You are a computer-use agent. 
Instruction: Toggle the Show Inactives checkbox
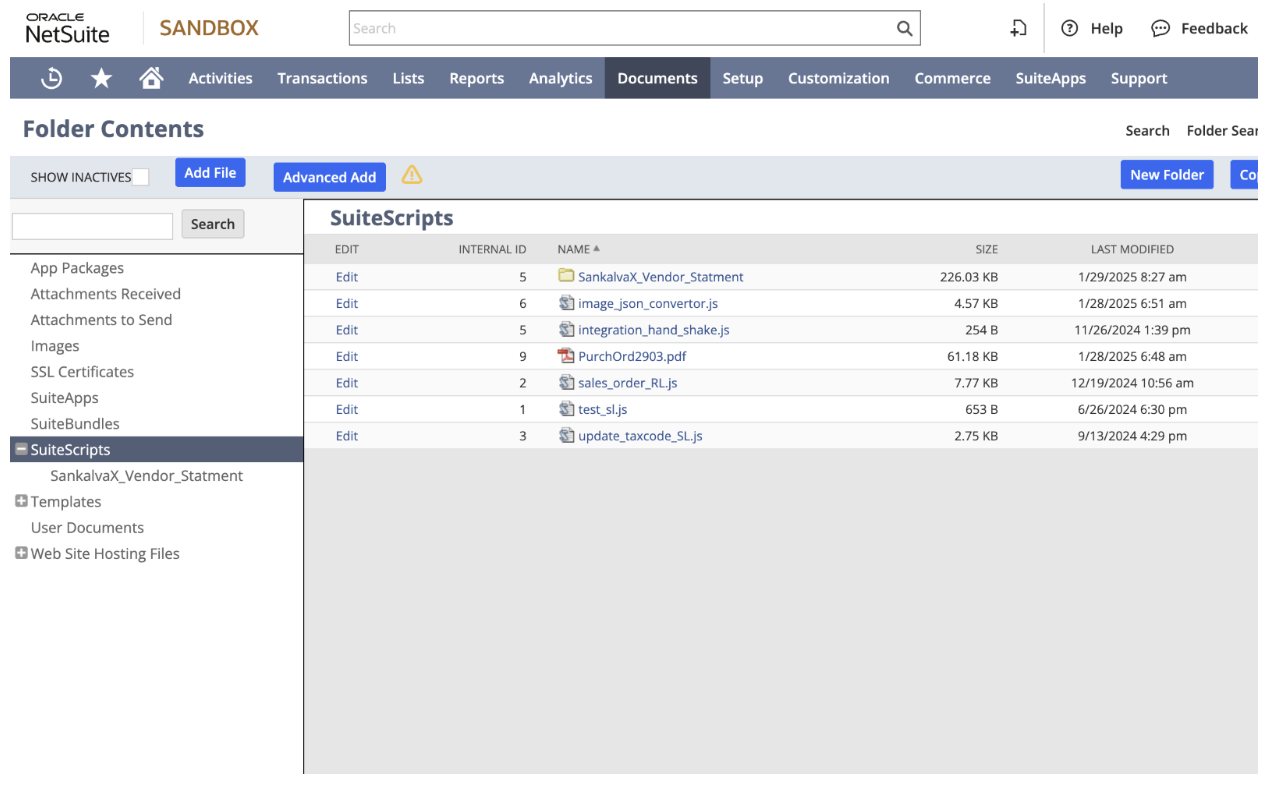pyautogui.click(x=141, y=177)
